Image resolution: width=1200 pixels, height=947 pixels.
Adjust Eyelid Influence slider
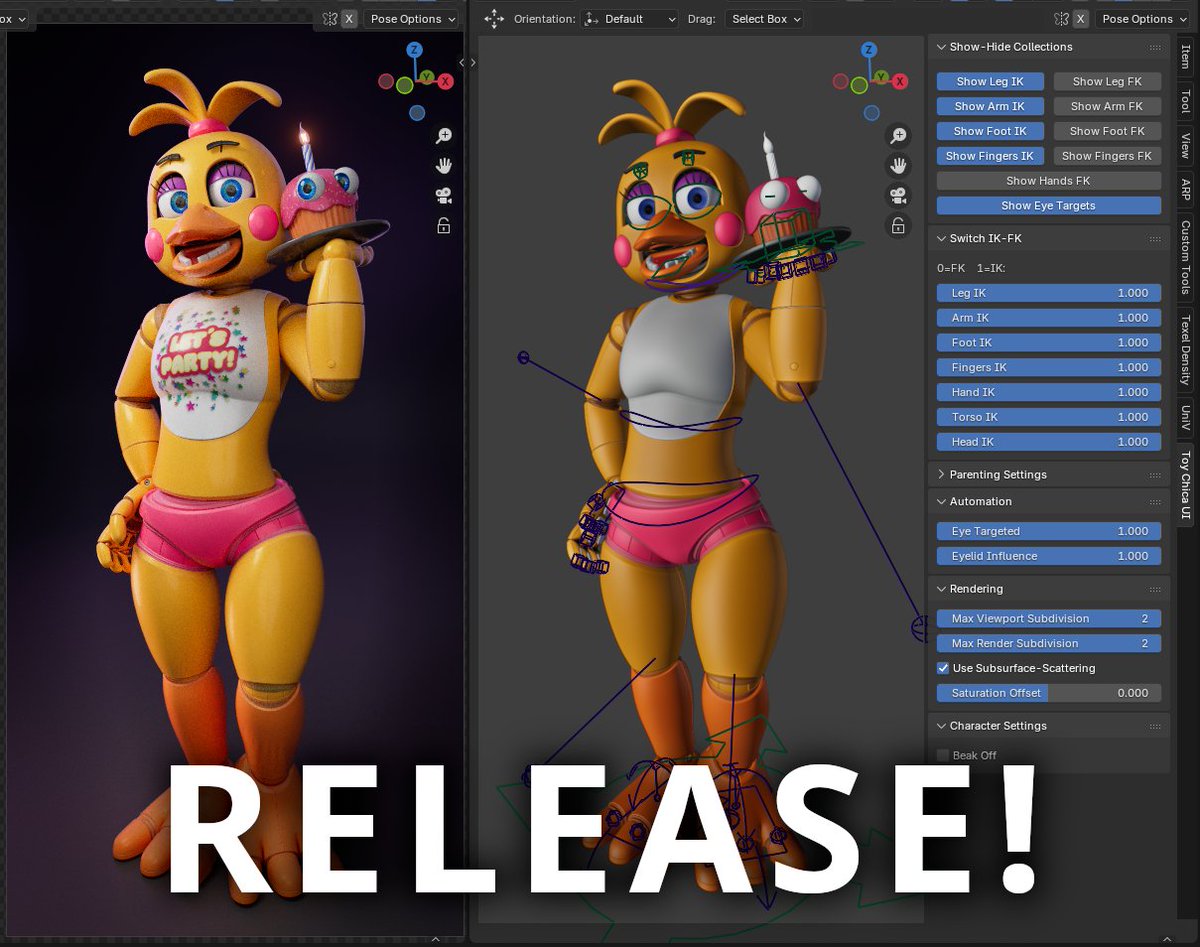(x=1049, y=556)
